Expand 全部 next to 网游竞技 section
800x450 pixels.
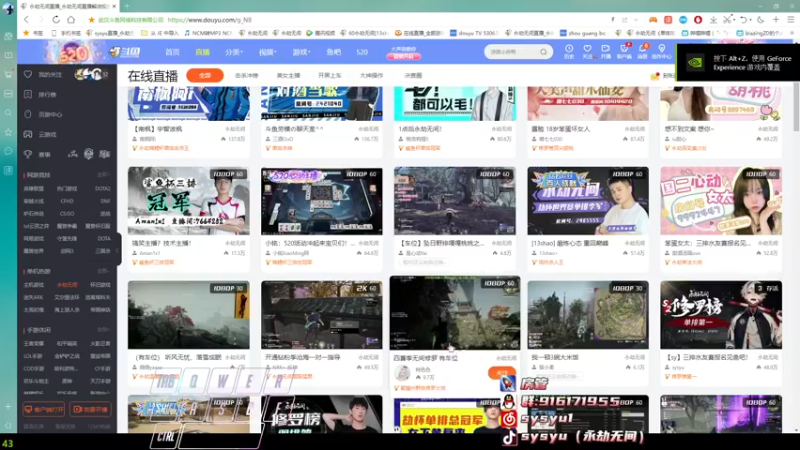point(104,175)
